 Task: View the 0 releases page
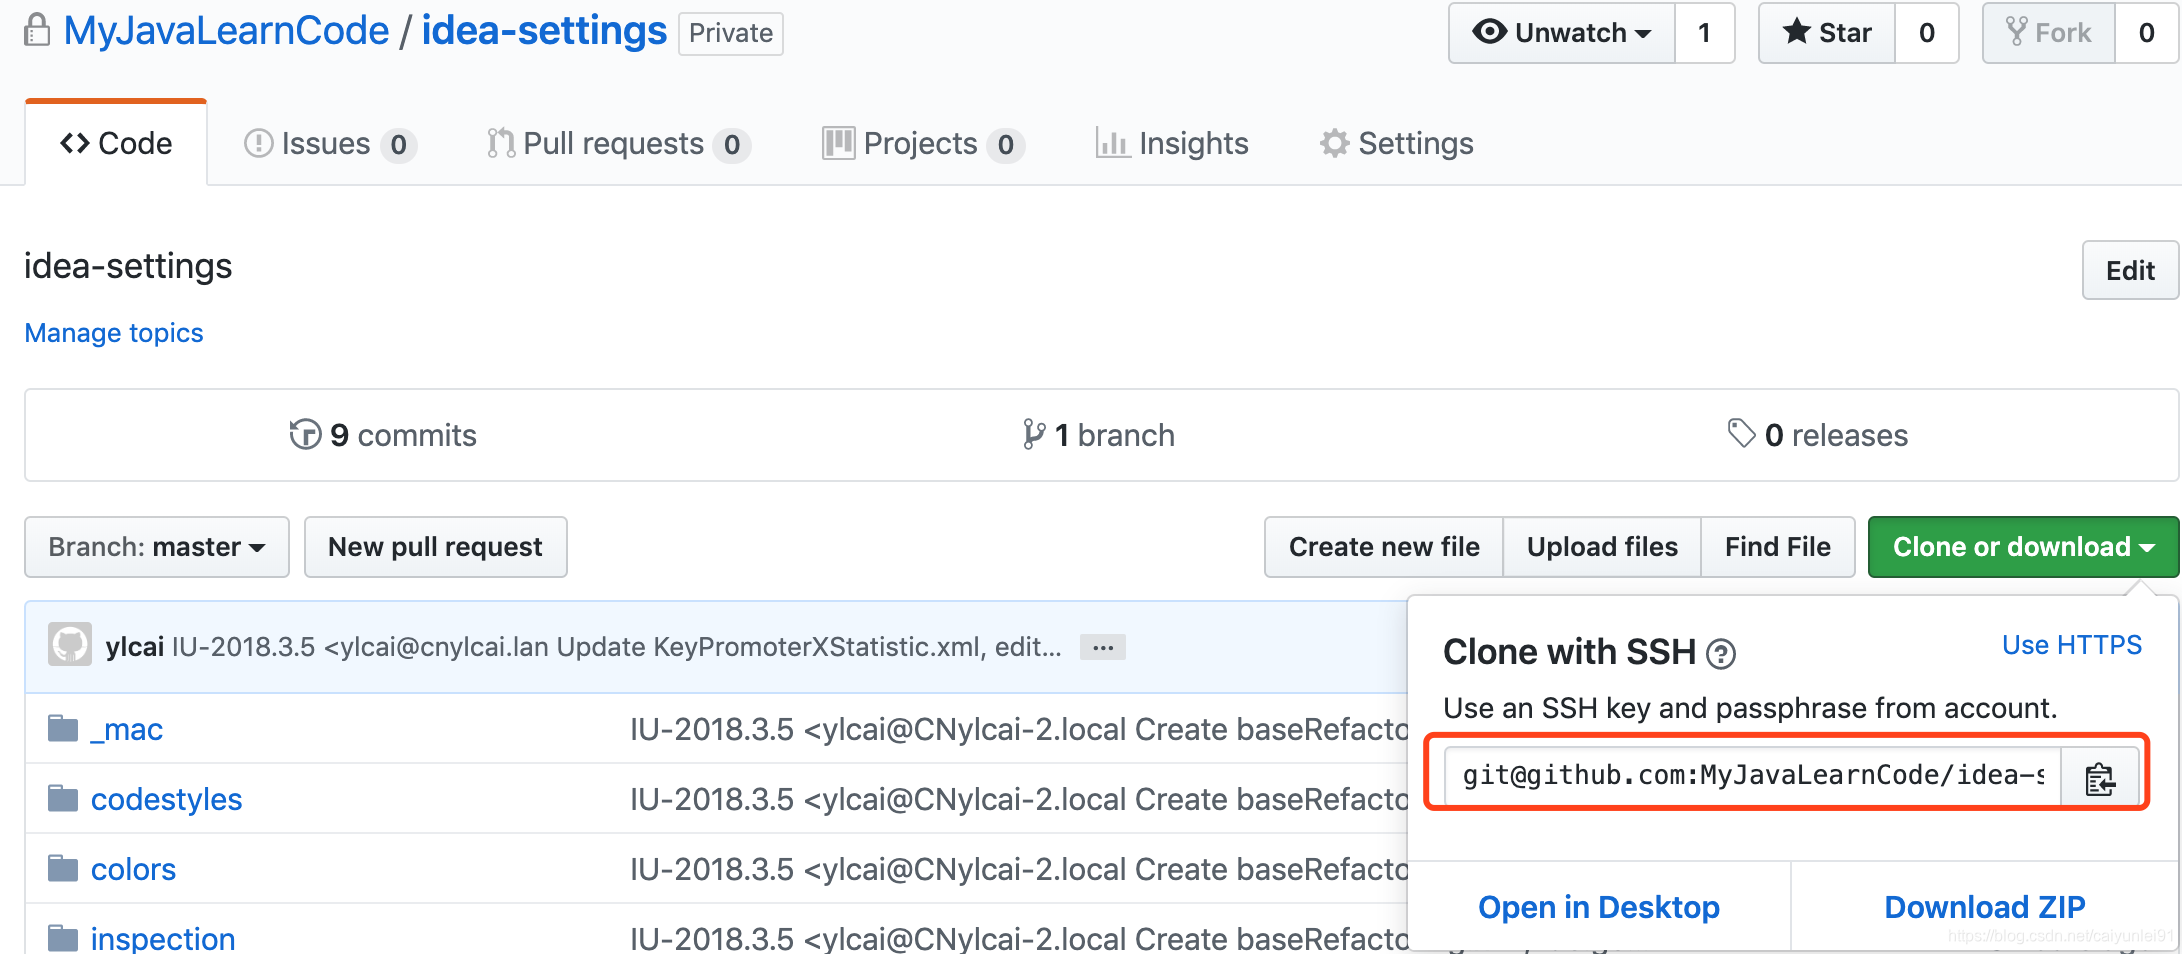pyautogui.click(x=1818, y=435)
